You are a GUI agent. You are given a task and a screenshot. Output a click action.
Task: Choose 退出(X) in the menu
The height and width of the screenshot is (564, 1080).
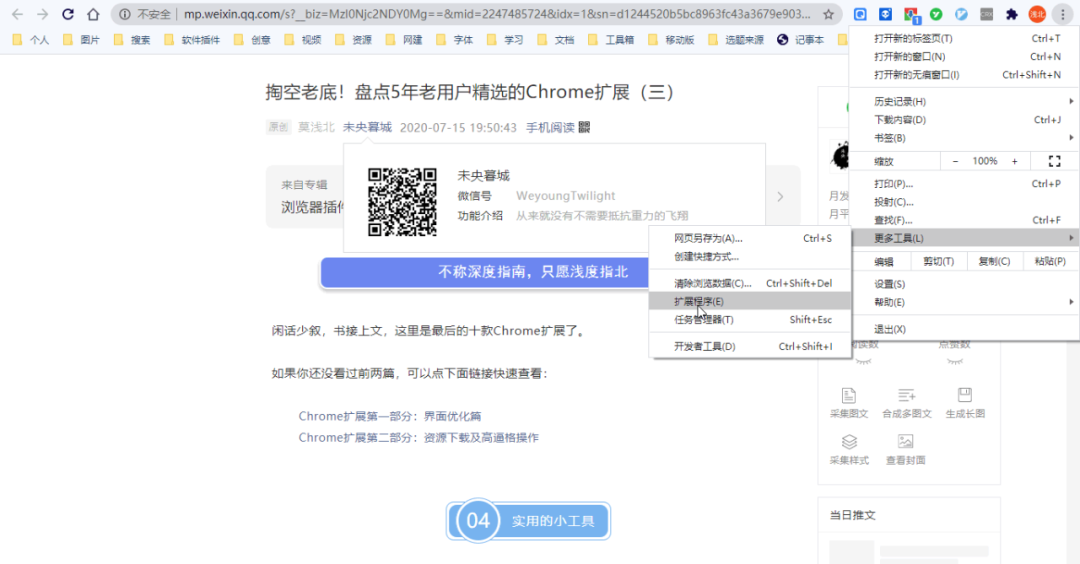pyautogui.click(x=964, y=329)
